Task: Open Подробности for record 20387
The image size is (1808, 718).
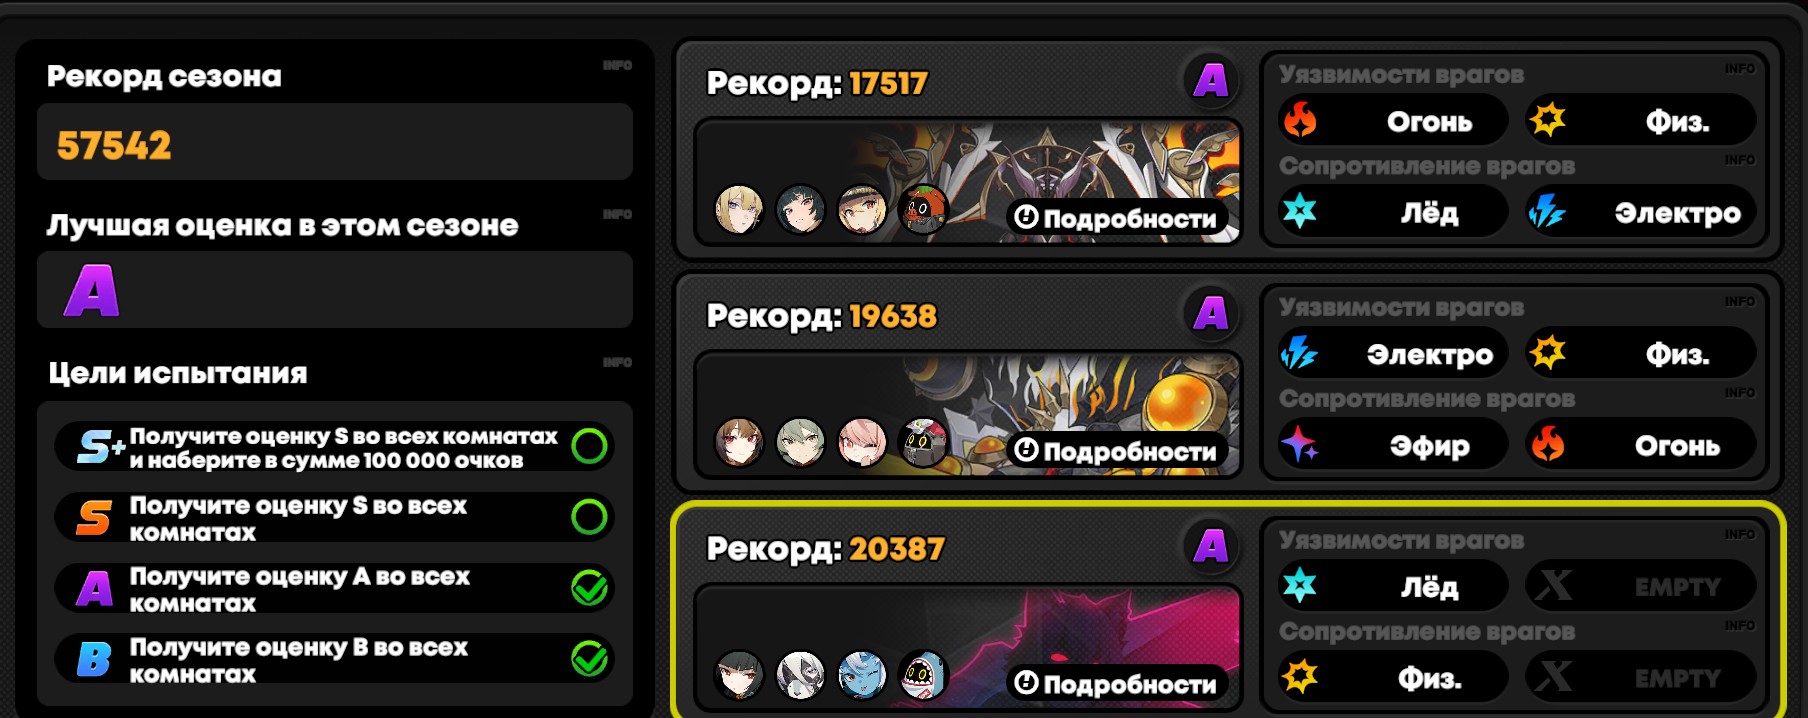Action: click(x=1118, y=684)
